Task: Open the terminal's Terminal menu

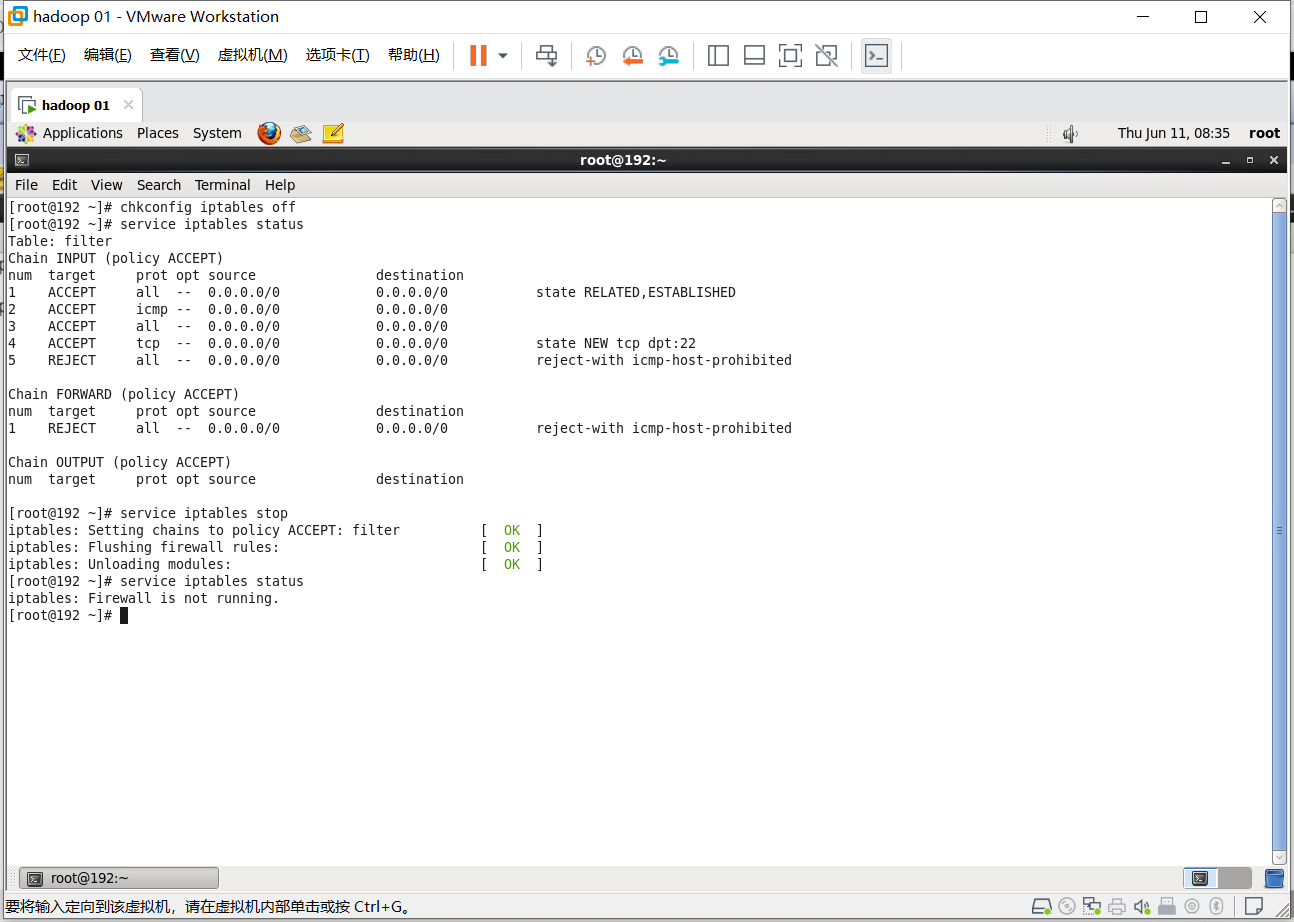Action: (223, 185)
